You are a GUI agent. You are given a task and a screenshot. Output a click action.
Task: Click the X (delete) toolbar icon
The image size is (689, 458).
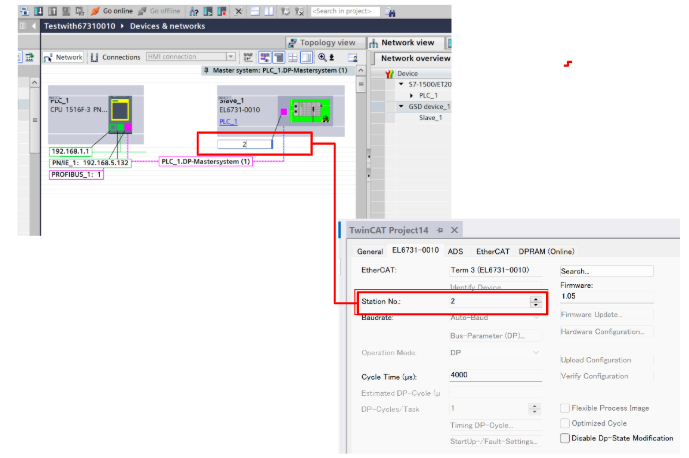click(238, 11)
